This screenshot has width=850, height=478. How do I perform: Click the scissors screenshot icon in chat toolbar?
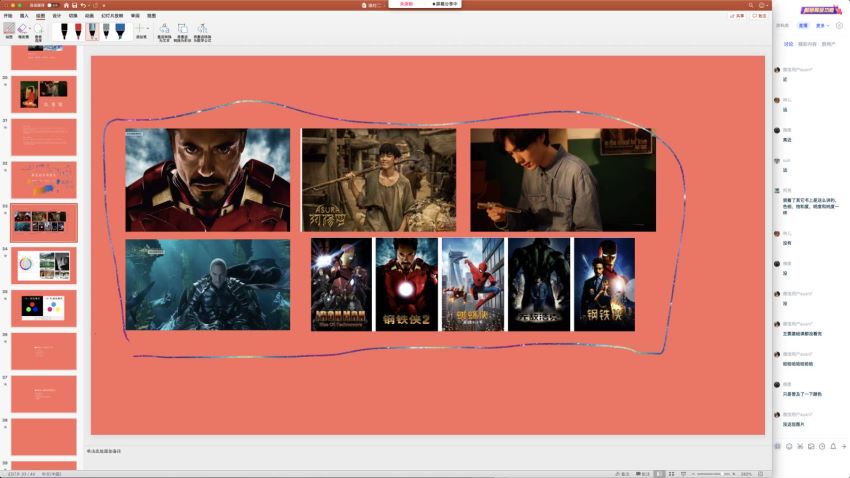pyautogui.click(x=800, y=447)
